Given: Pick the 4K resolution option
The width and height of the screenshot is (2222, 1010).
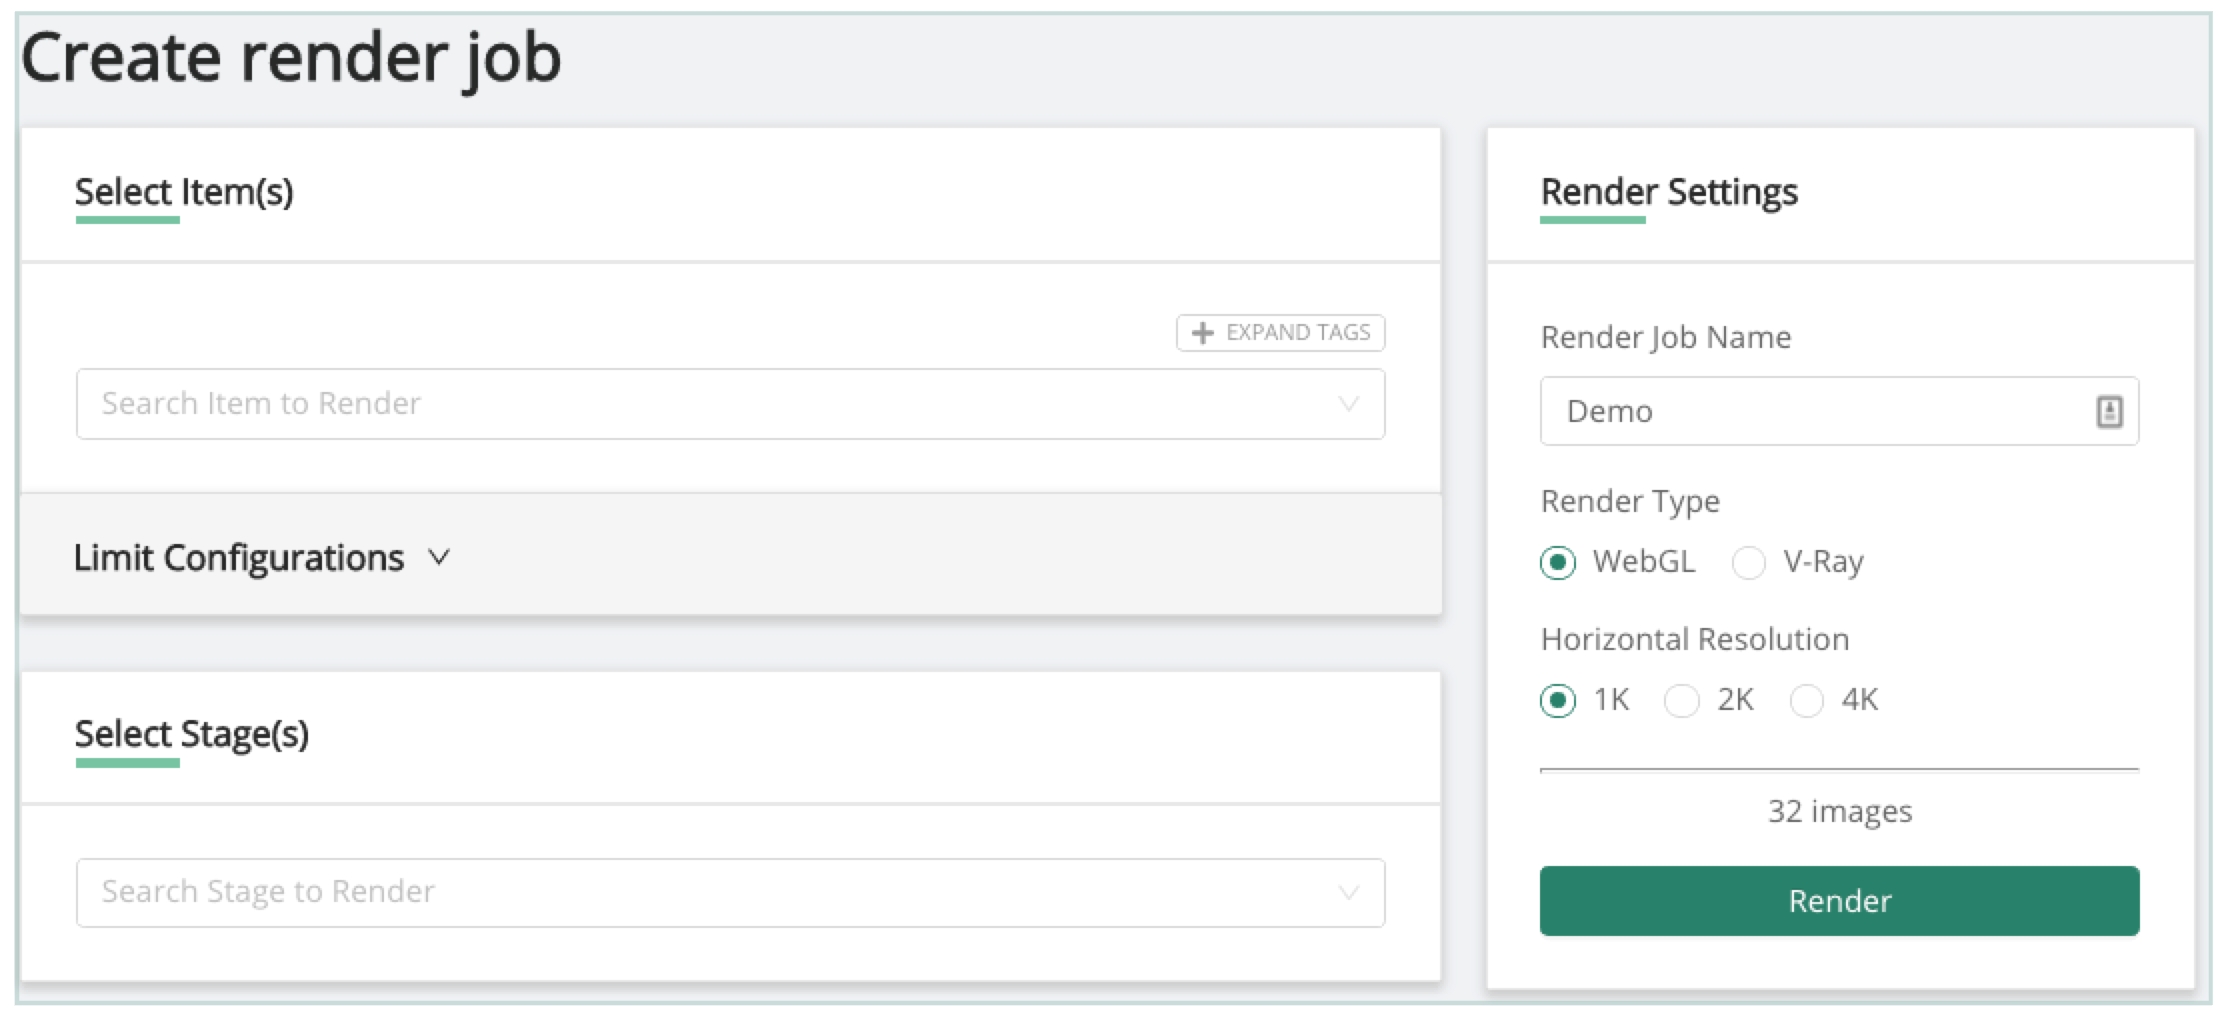Looking at the screenshot, I should [1806, 700].
